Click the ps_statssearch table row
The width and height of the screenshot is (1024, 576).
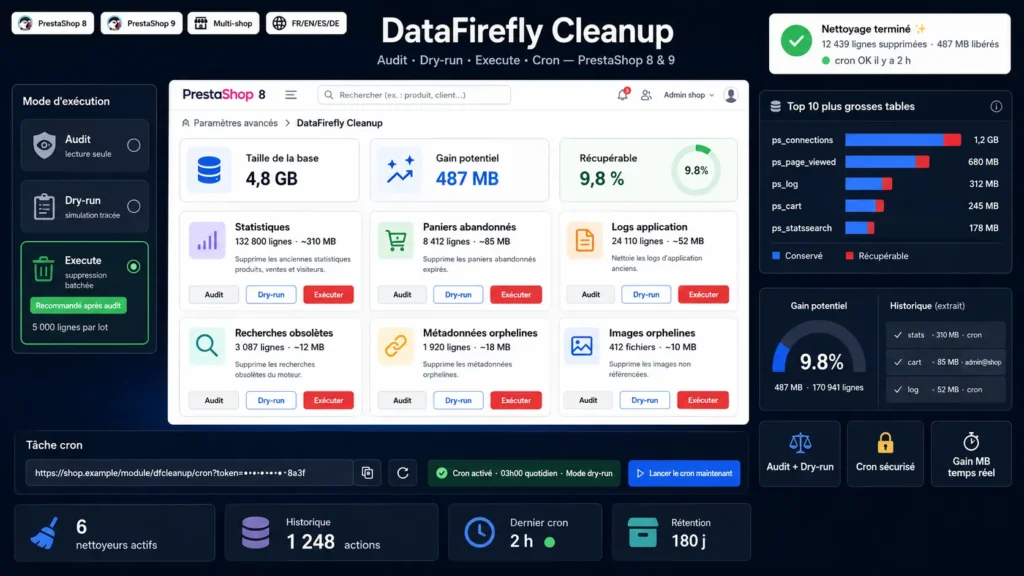coord(885,228)
